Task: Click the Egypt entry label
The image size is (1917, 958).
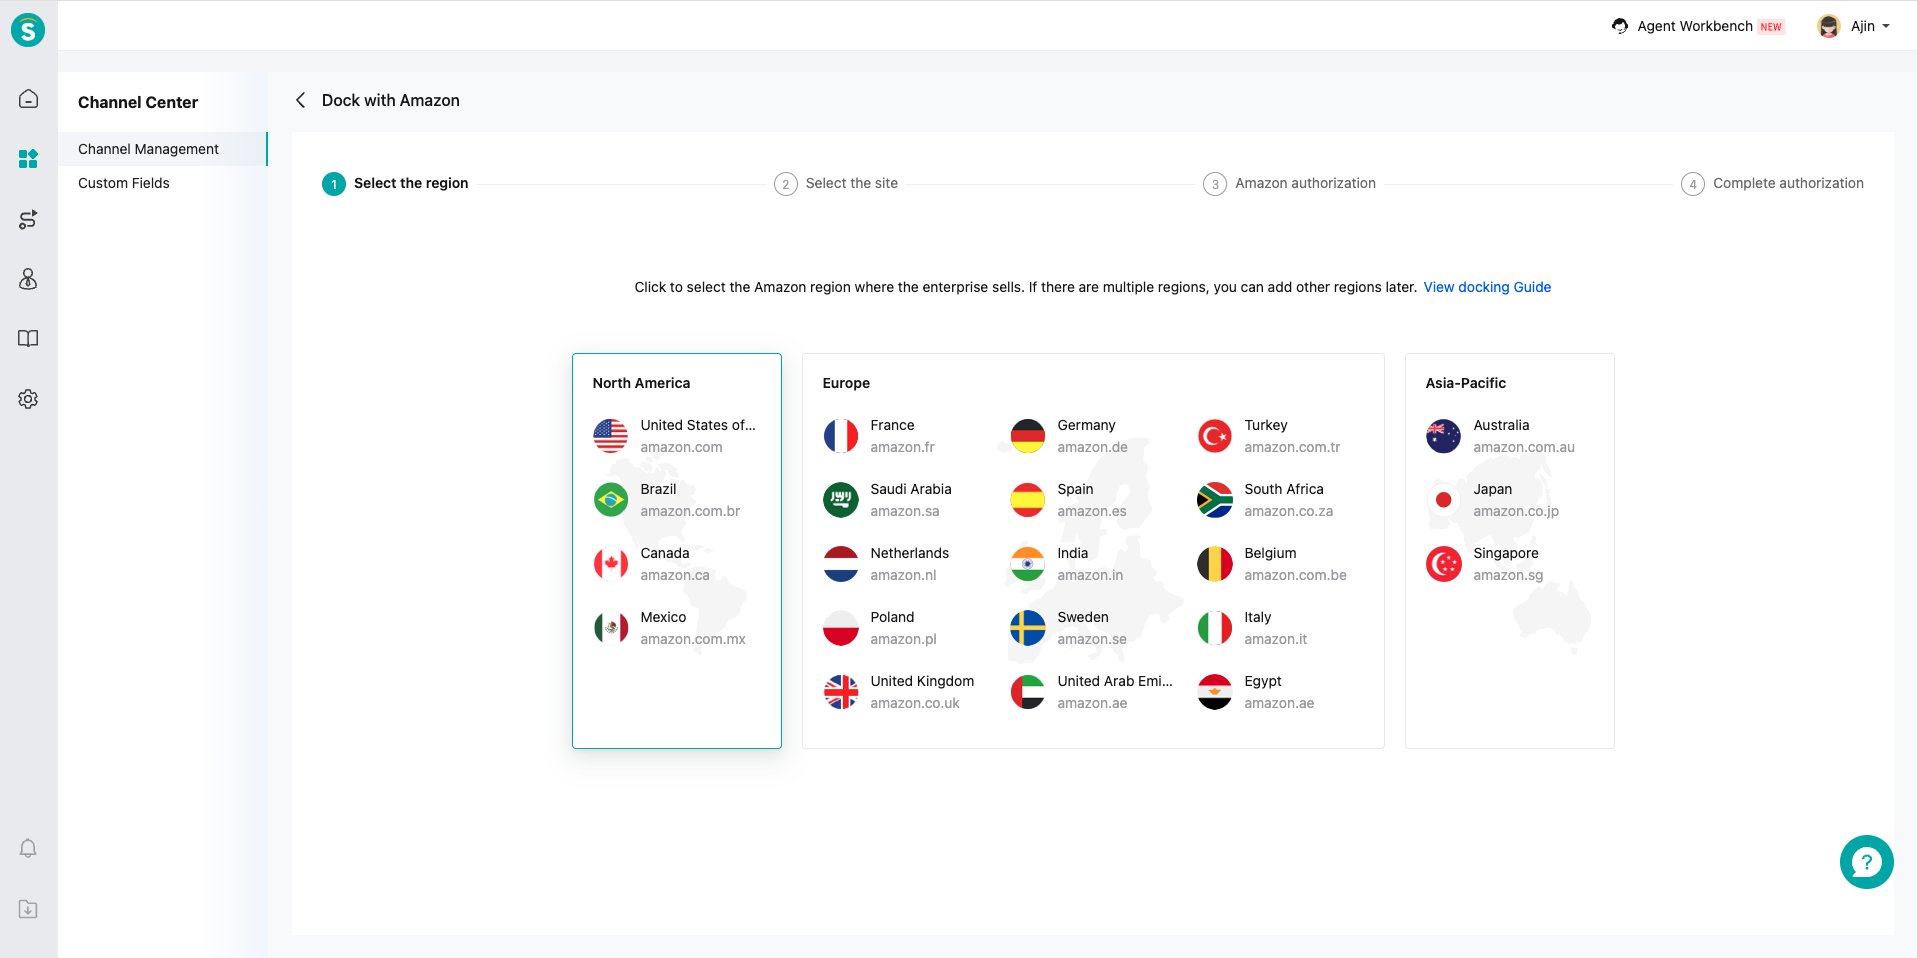Action: (1263, 681)
